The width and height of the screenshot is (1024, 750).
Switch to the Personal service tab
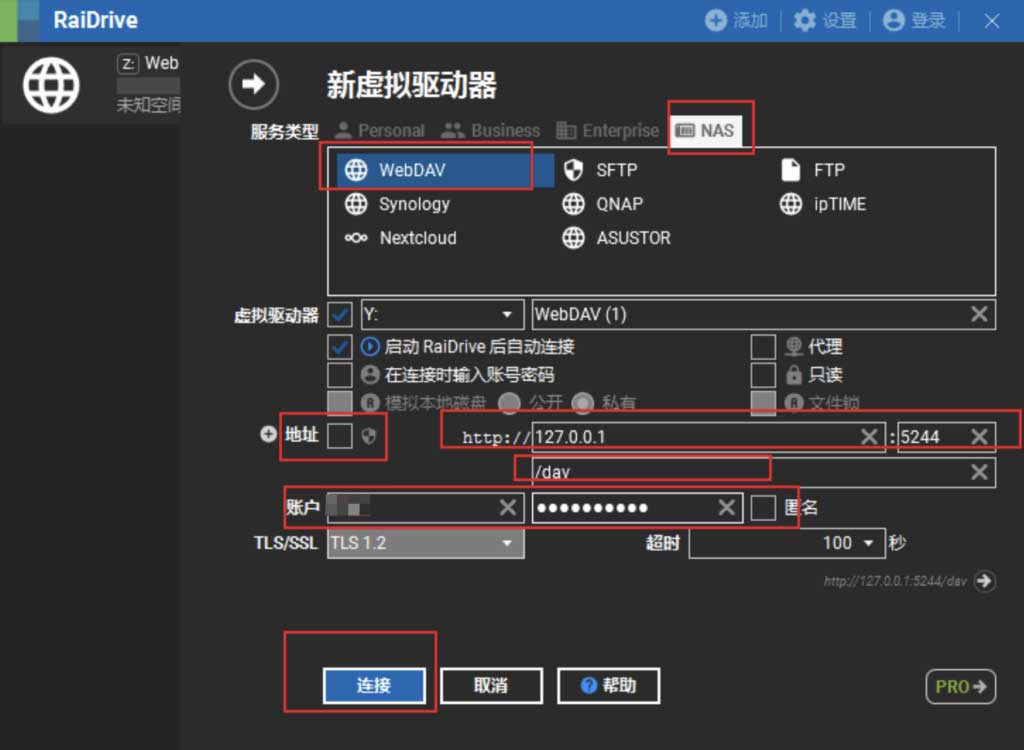click(379, 130)
